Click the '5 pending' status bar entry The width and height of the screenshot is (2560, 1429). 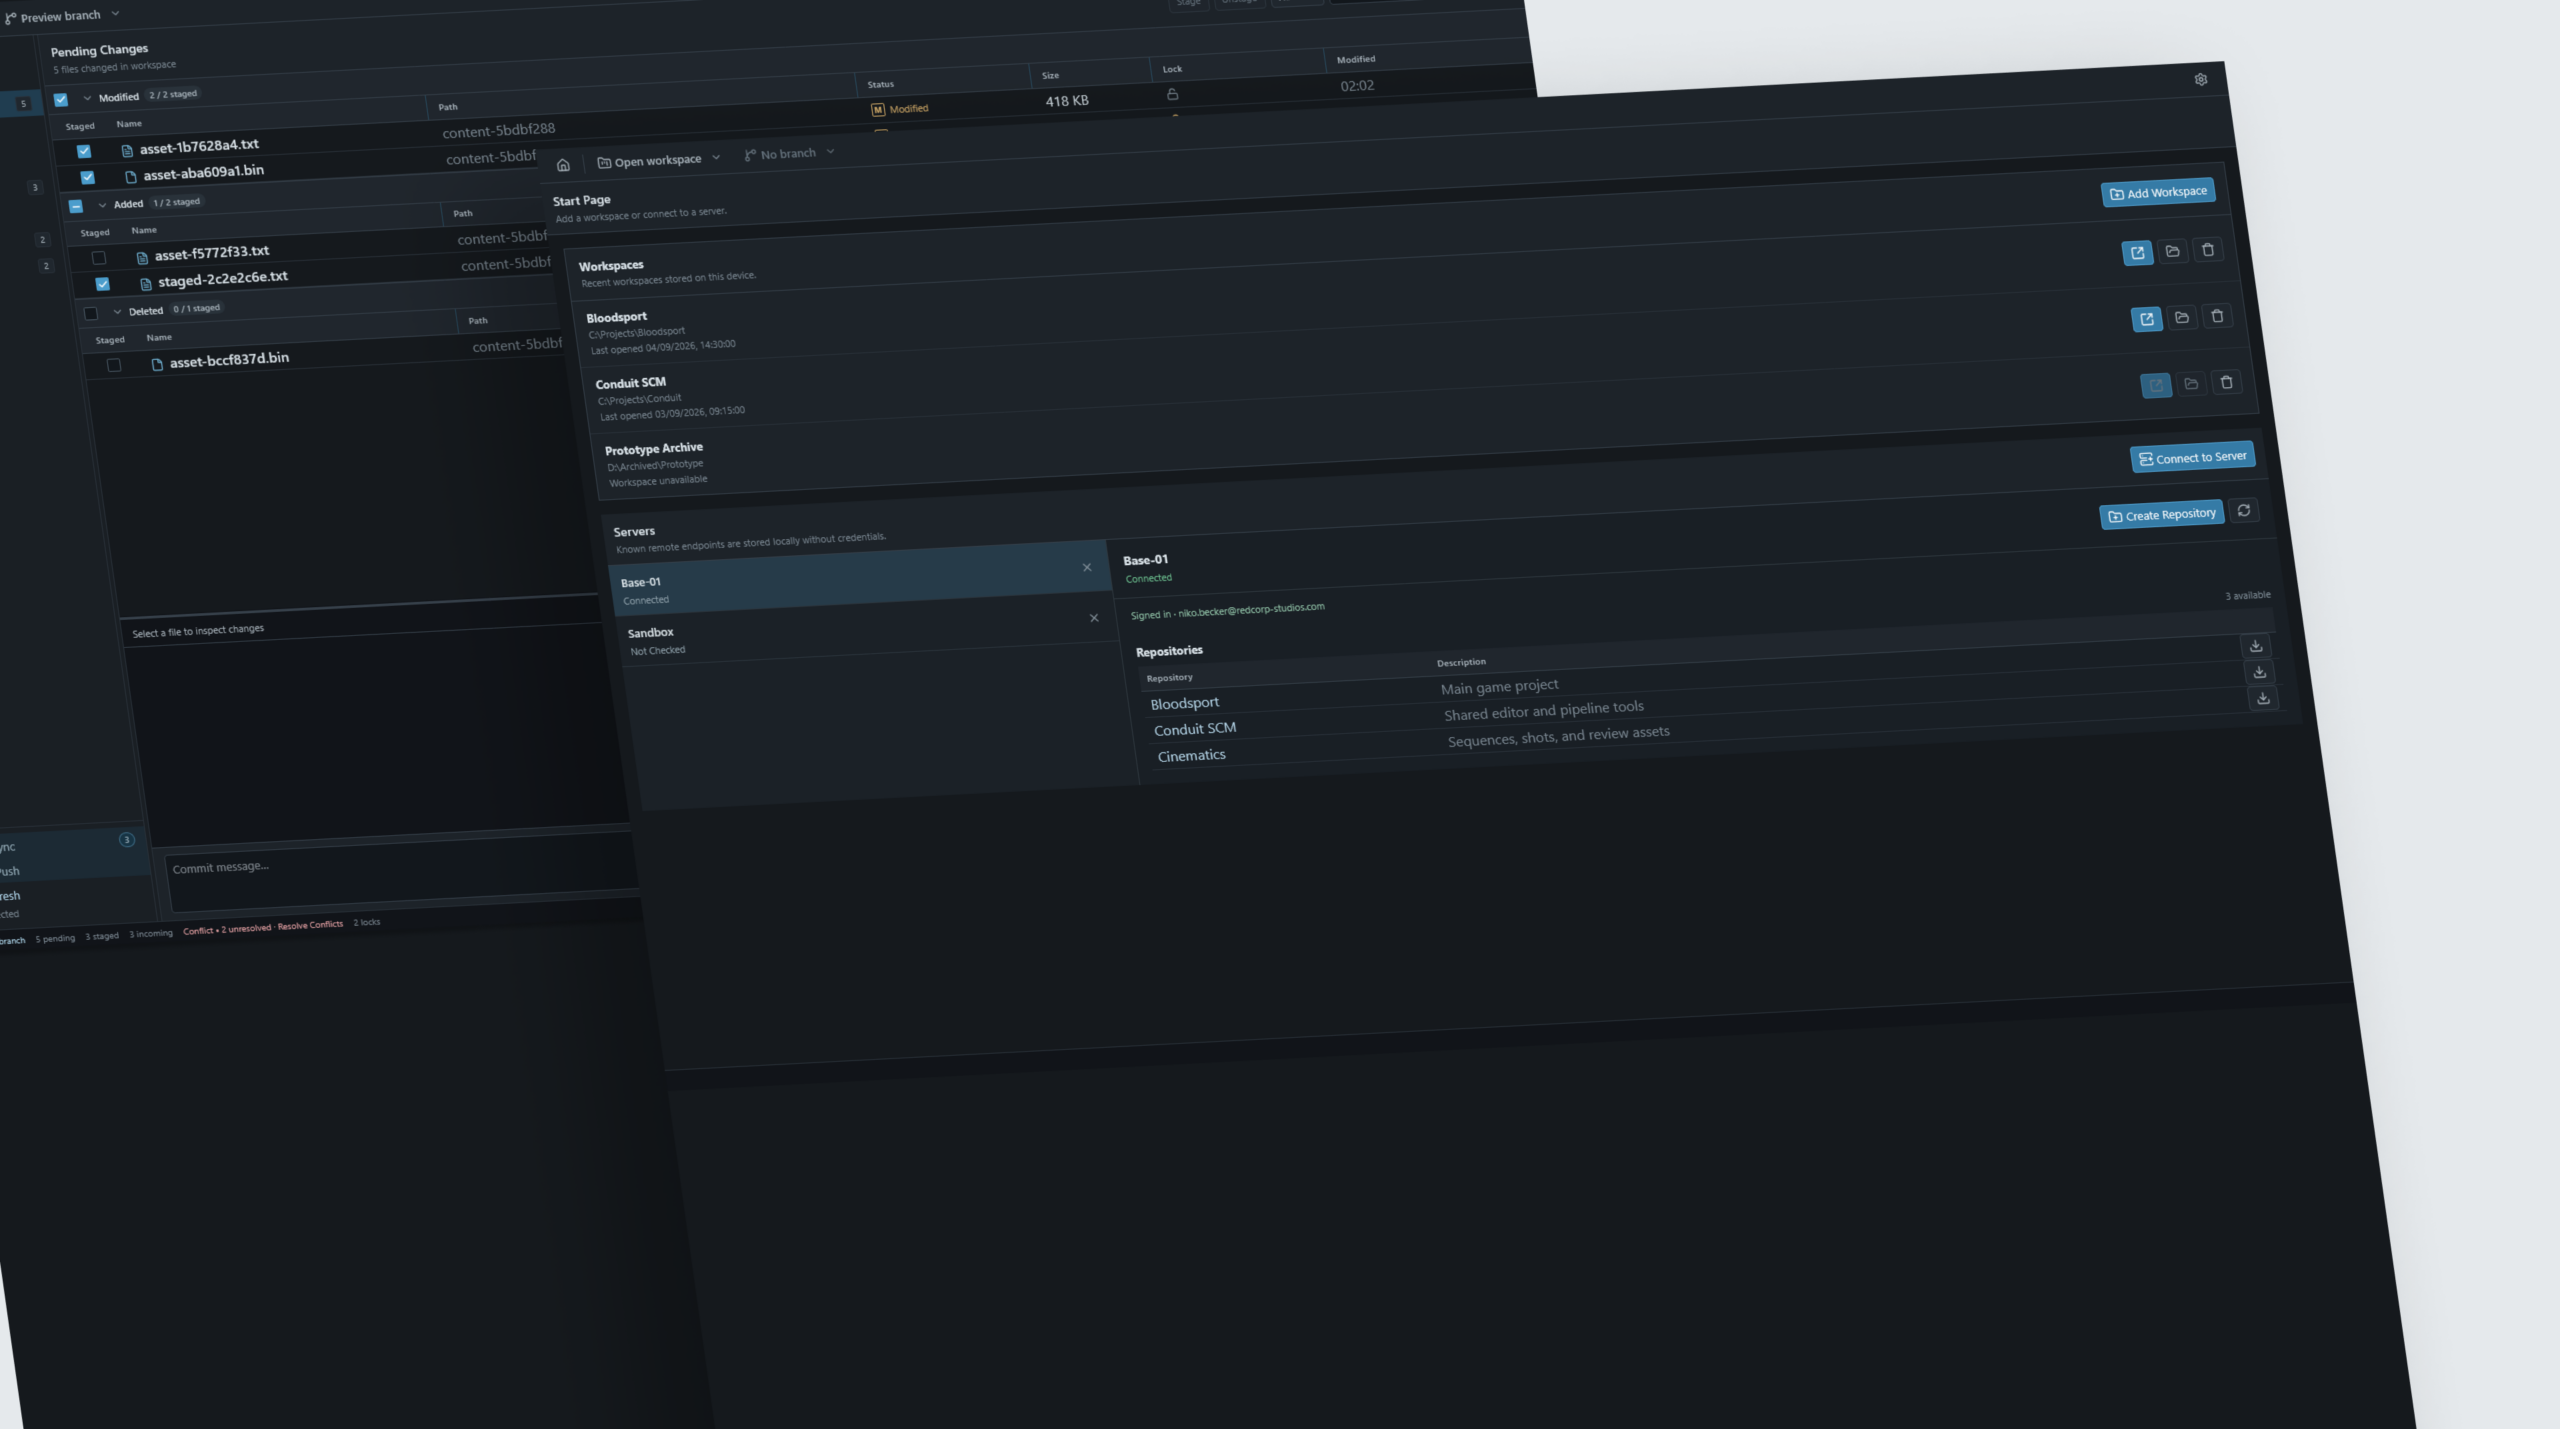55,939
